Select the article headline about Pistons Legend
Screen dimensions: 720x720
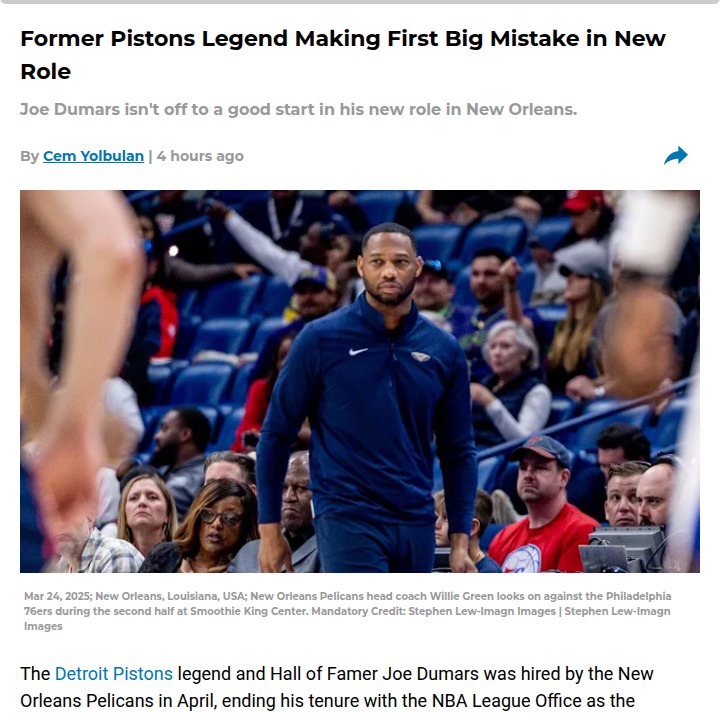(343, 55)
